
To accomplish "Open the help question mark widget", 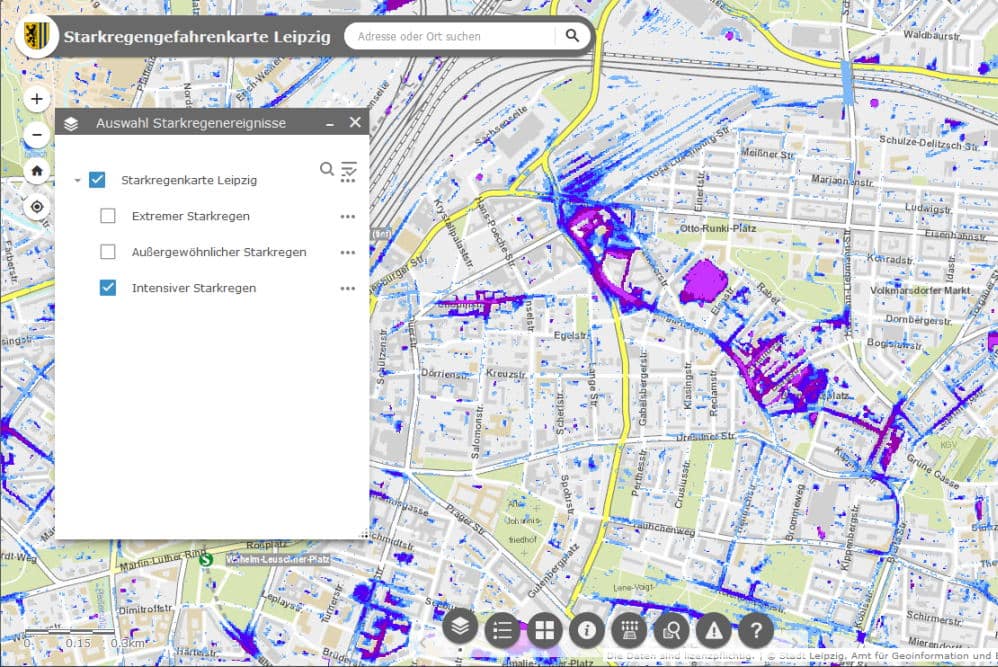I will click(756, 629).
